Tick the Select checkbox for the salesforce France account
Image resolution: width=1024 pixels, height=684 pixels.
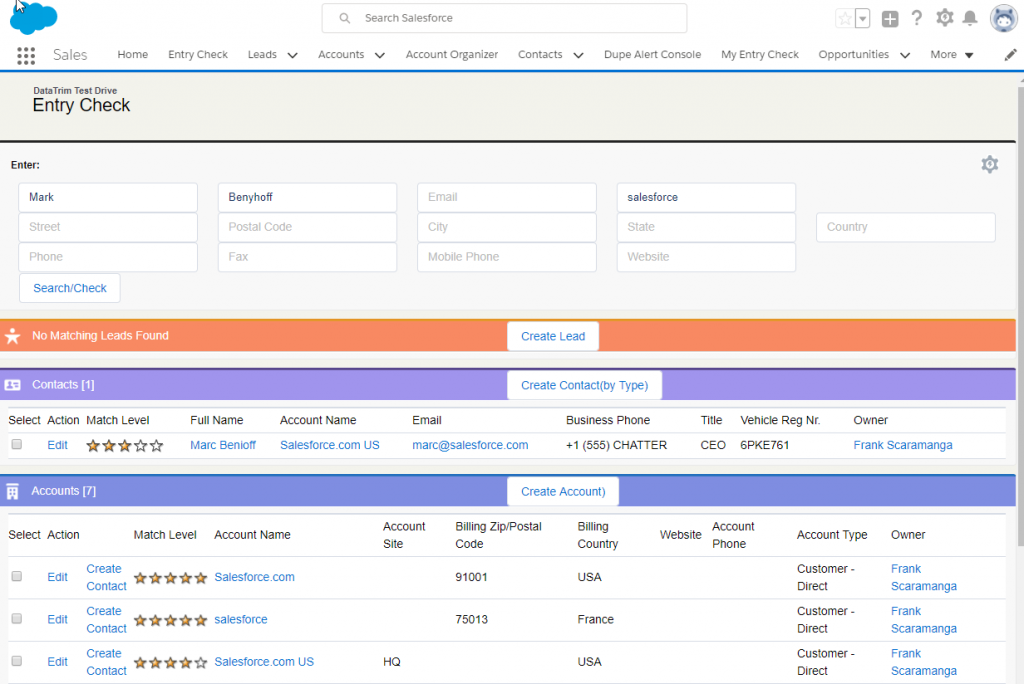[16, 619]
